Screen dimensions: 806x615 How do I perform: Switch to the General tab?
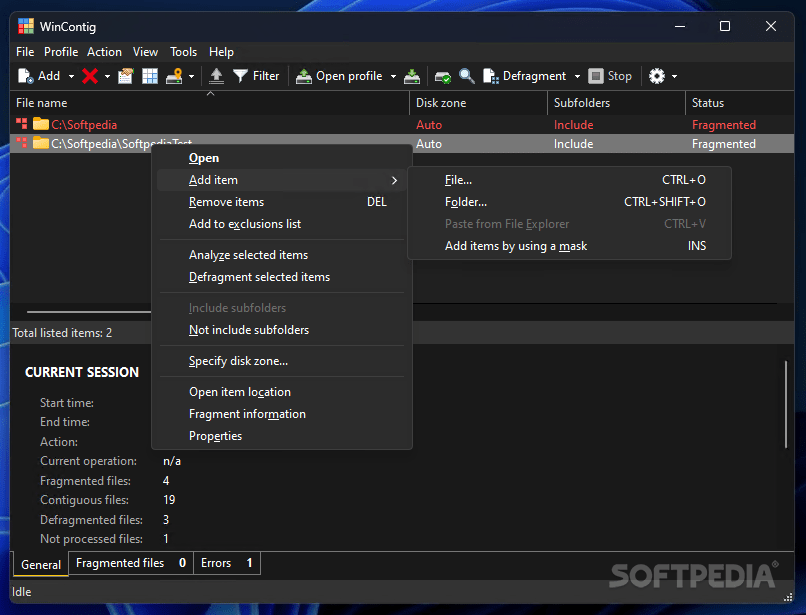click(41, 564)
